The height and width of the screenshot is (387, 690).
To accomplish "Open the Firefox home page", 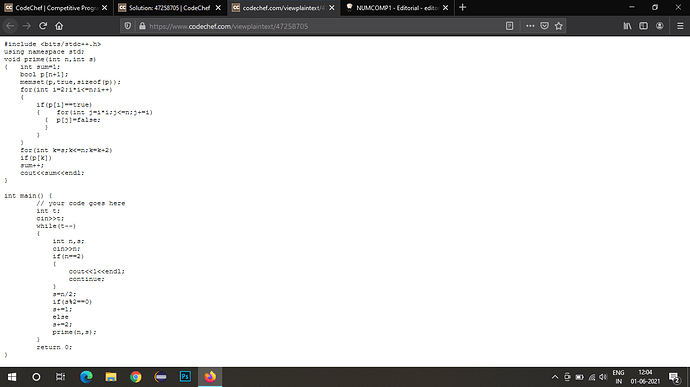I will pos(59,26).
